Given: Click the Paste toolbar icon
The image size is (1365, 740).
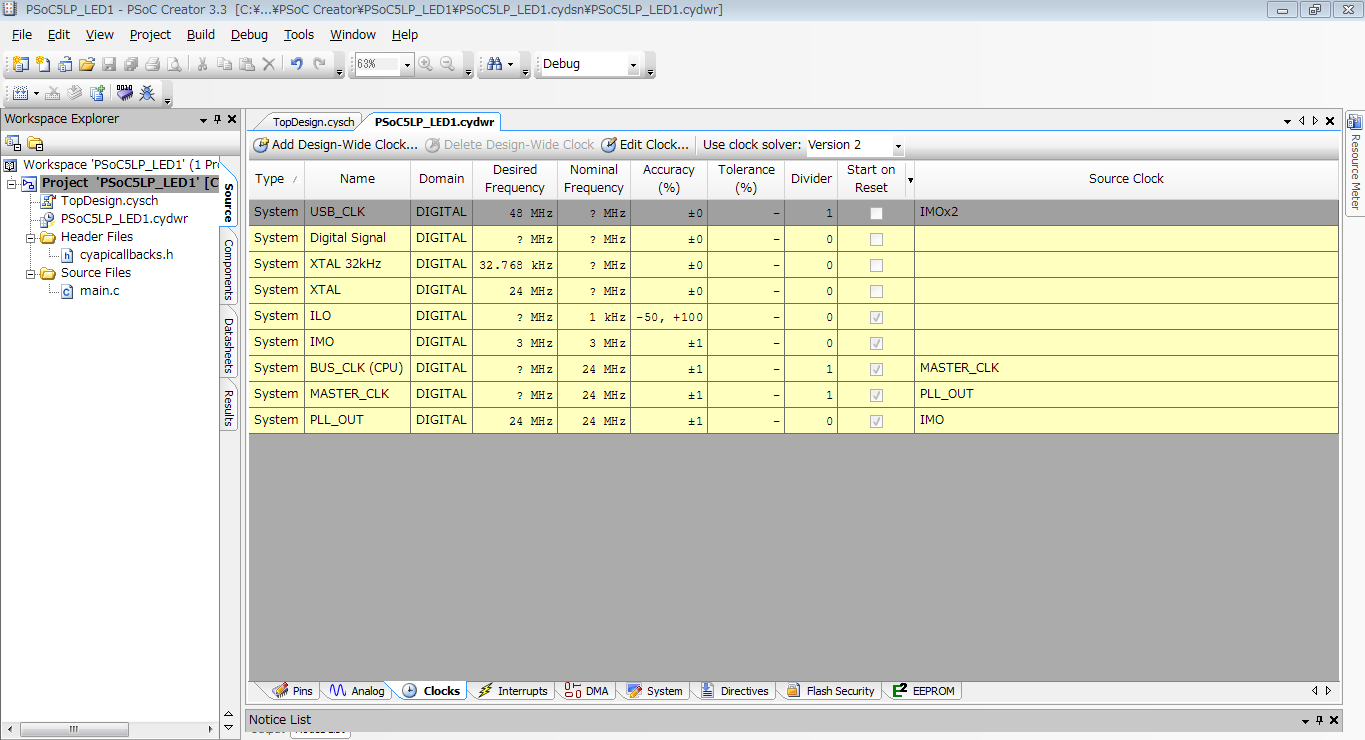Looking at the screenshot, I should [246, 64].
